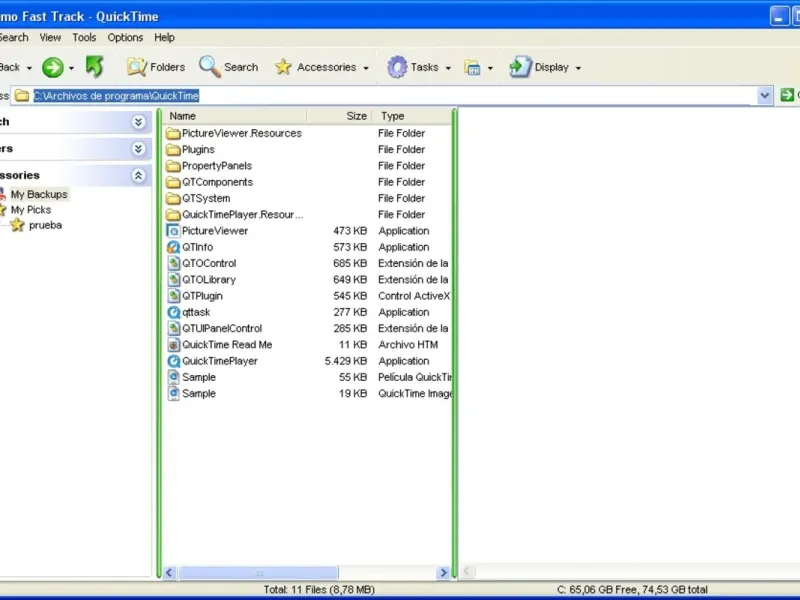Image resolution: width=800 pixels, height=600 pixels.
Task: Toggle the Folders pane button
Action: pos(156,67)
